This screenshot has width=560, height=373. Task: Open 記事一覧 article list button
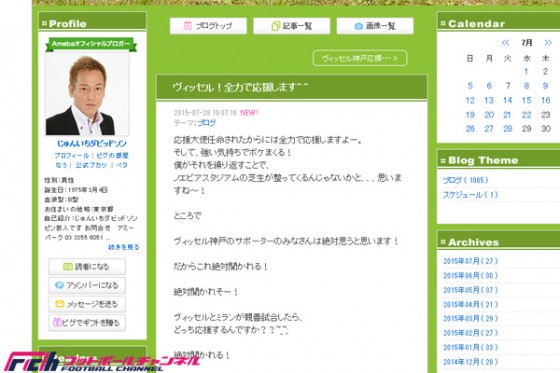pyautogui.click(x=291, y=26)
